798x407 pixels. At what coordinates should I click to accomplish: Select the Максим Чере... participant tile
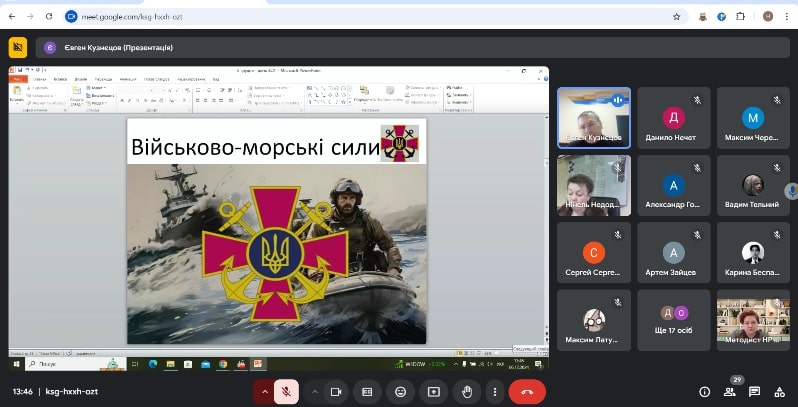[753, 118]
